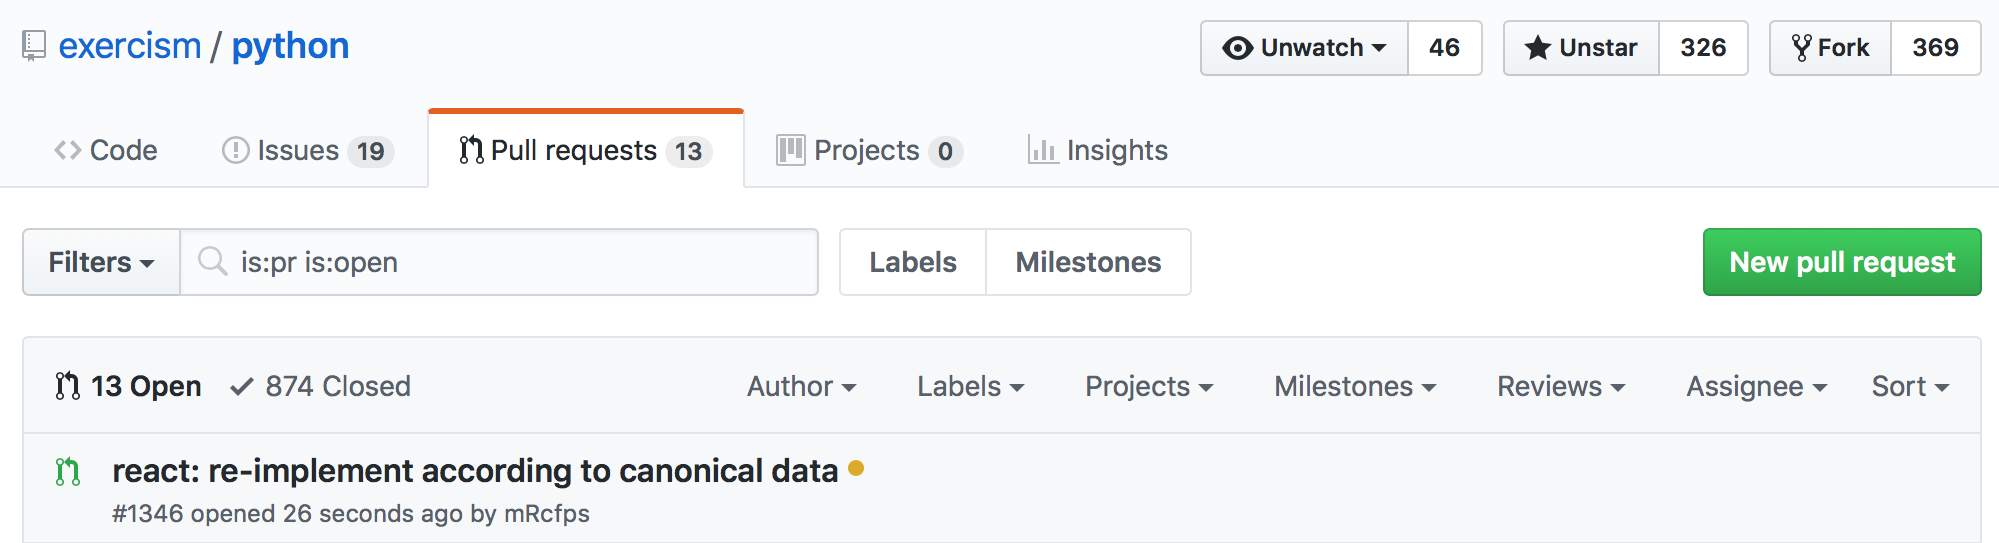Click the stargazers count 326
The width and height of the screenshot is (1999, 543).
1703,48
